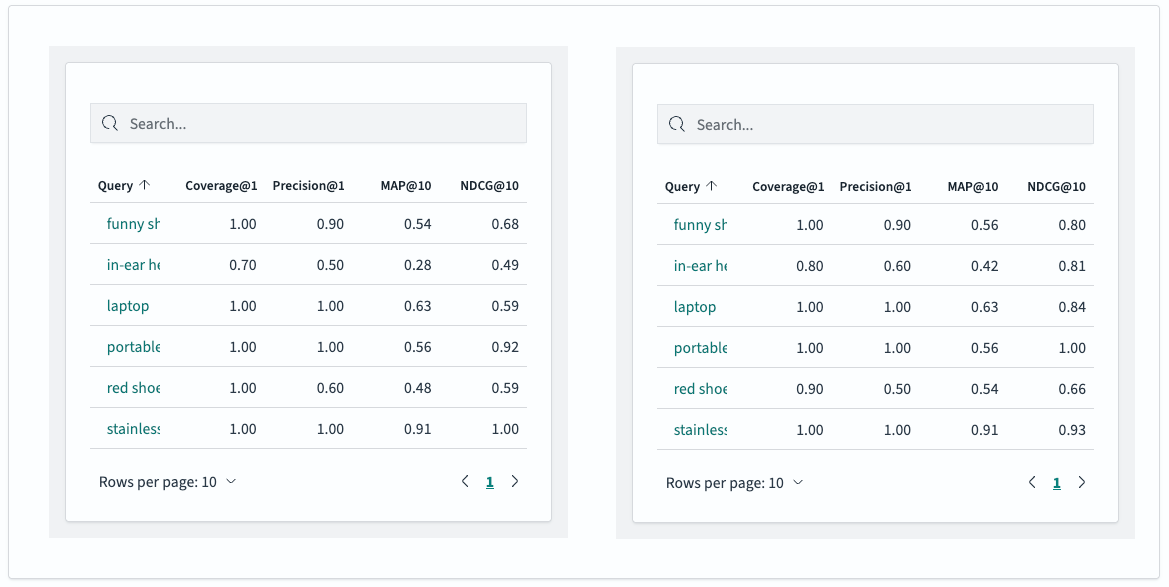Focus the right panel Search field

[x=875, y=124]
